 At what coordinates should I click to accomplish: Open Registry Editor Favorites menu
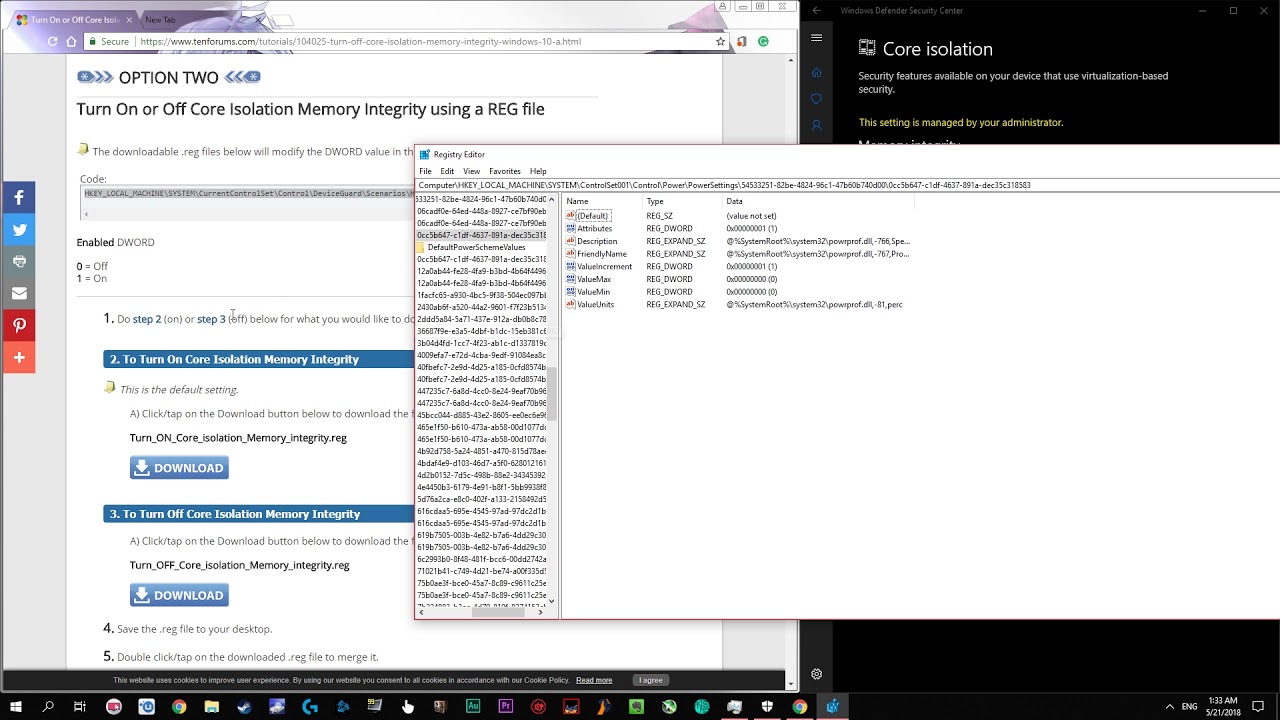tap(505, 171)
